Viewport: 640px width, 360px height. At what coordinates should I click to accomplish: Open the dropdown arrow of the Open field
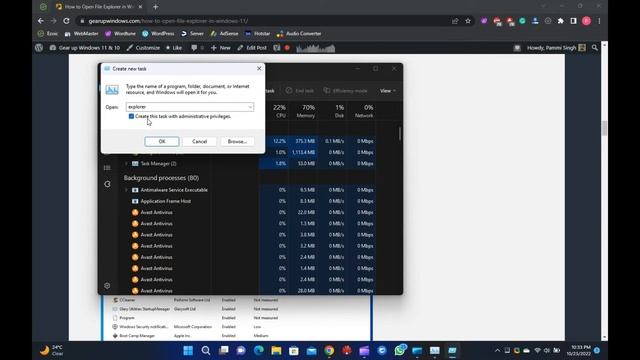pyautogui.click(x=250, y=107)
